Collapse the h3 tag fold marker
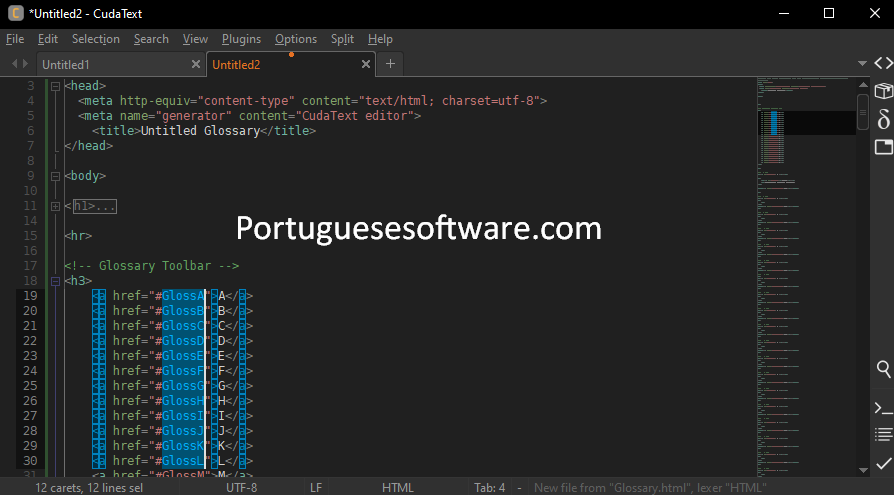This screenshot has height=495, width=894. (55, 281)
